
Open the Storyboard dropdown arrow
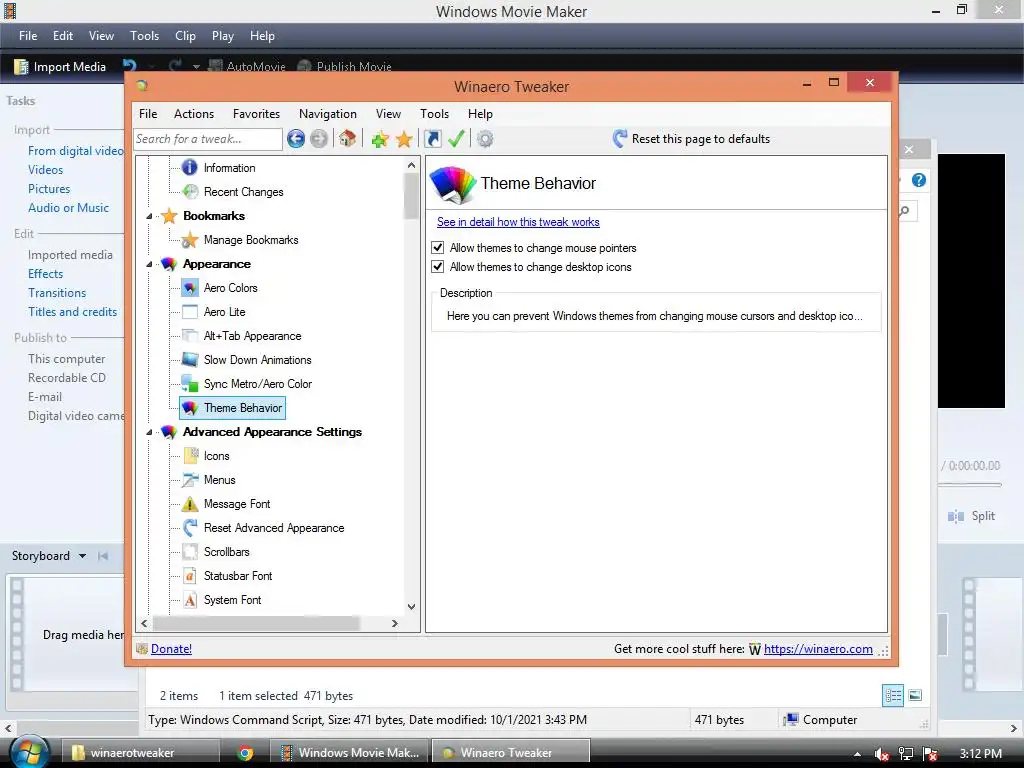point(82,556)
